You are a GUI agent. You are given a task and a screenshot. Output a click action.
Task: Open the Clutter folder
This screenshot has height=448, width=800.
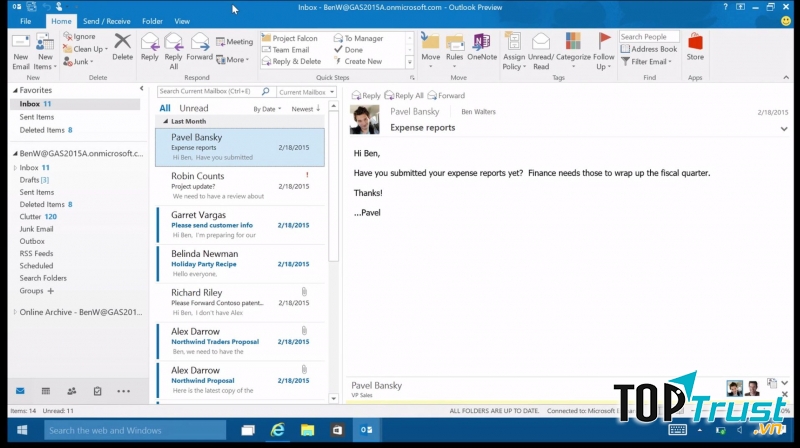pyautogui.click(x=38, y=216)
